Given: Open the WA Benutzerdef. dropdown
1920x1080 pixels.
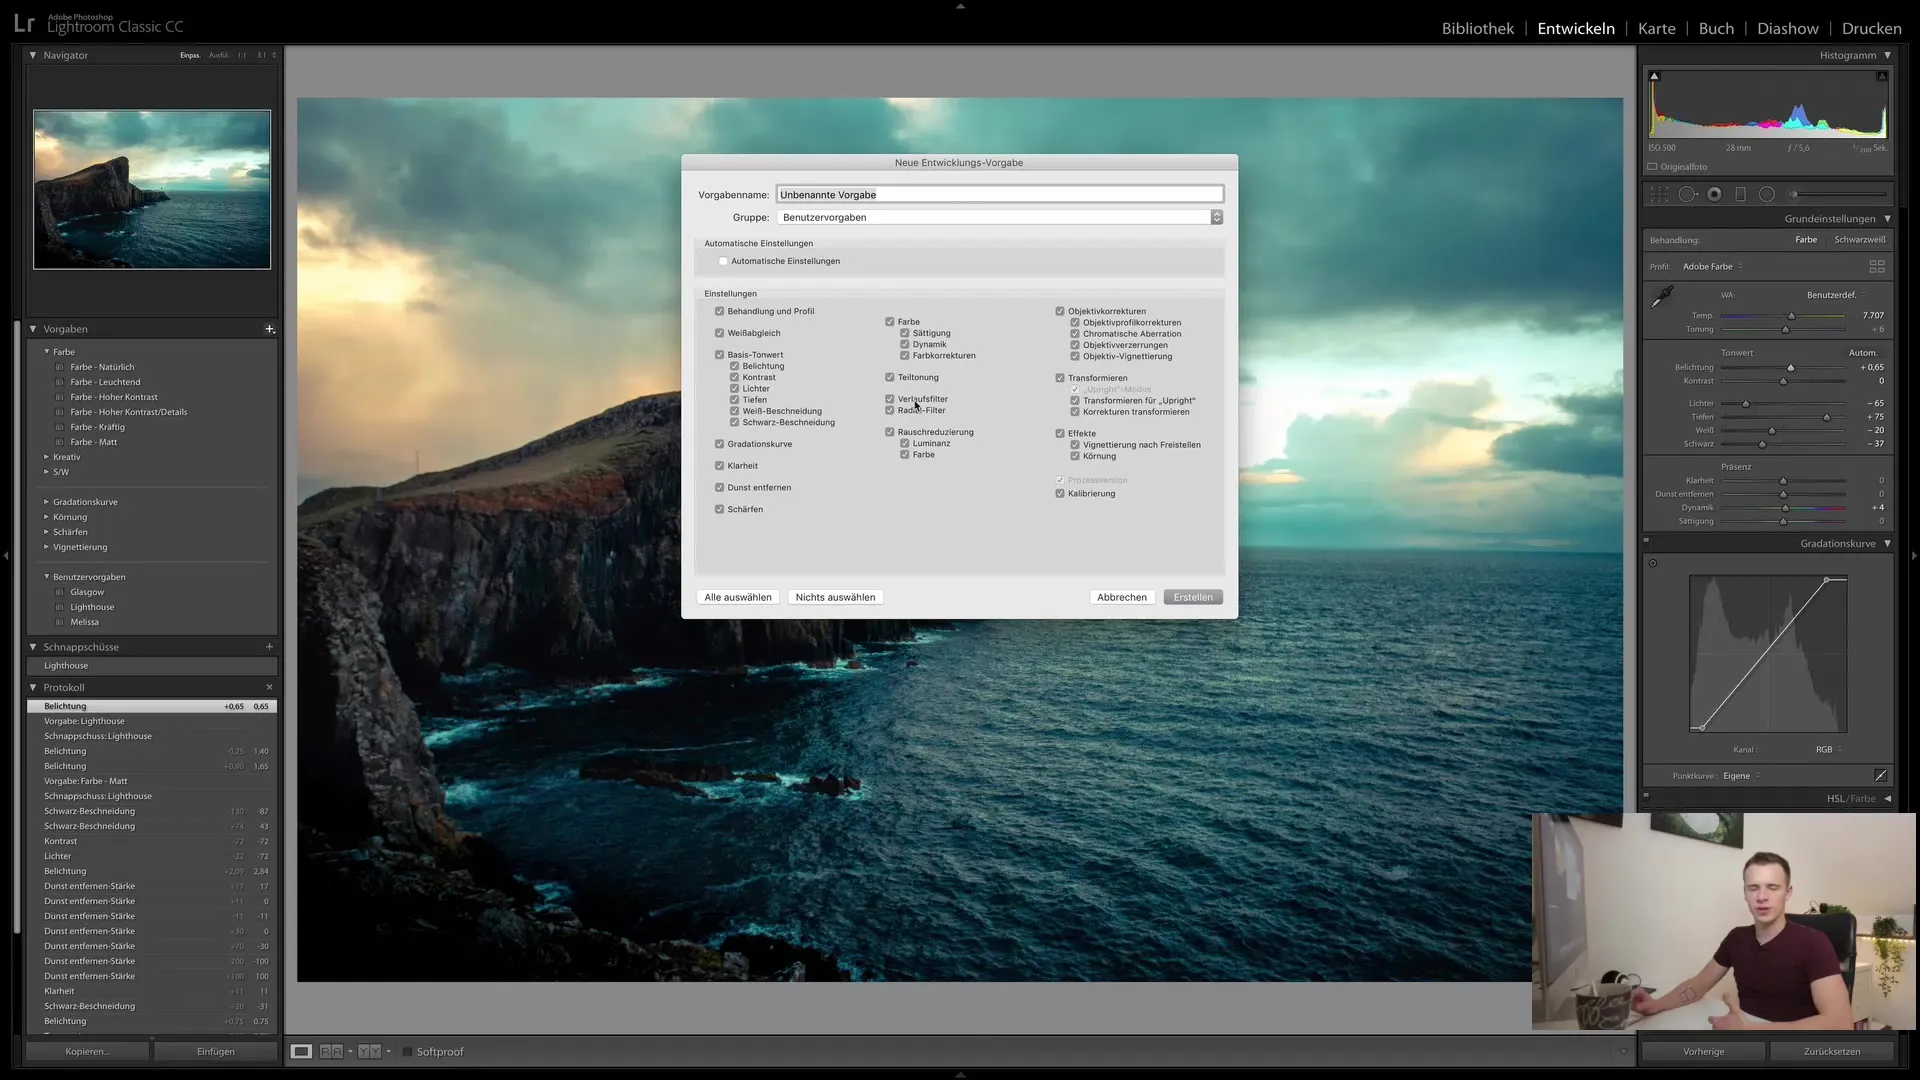Looking at the screenshot, I should [1836, 295].
